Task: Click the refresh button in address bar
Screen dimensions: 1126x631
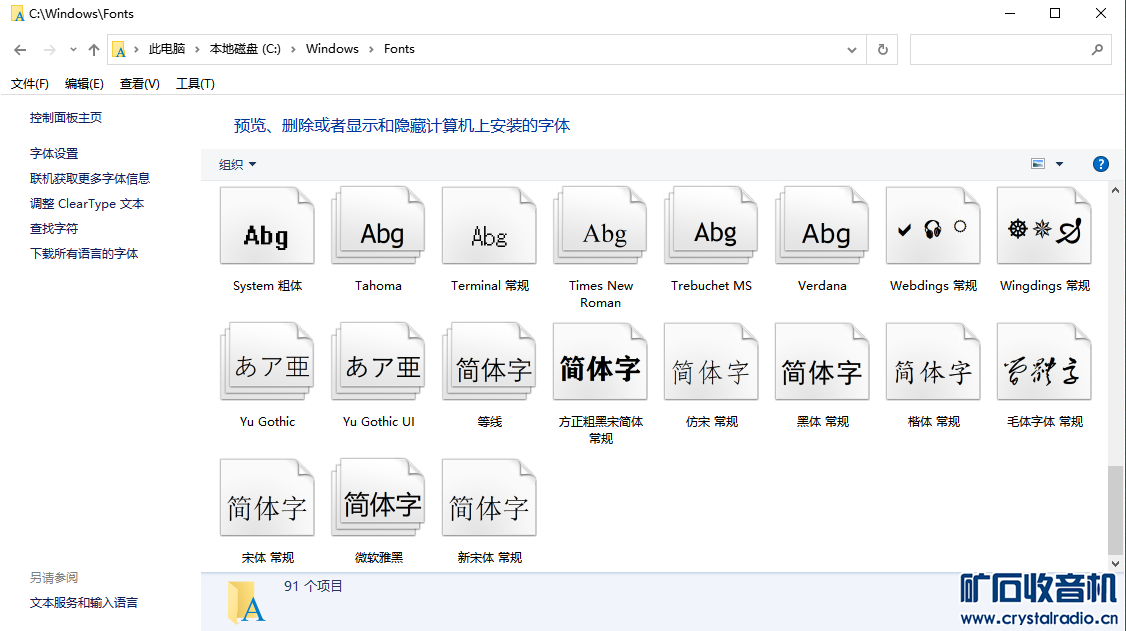Action: 883,49
